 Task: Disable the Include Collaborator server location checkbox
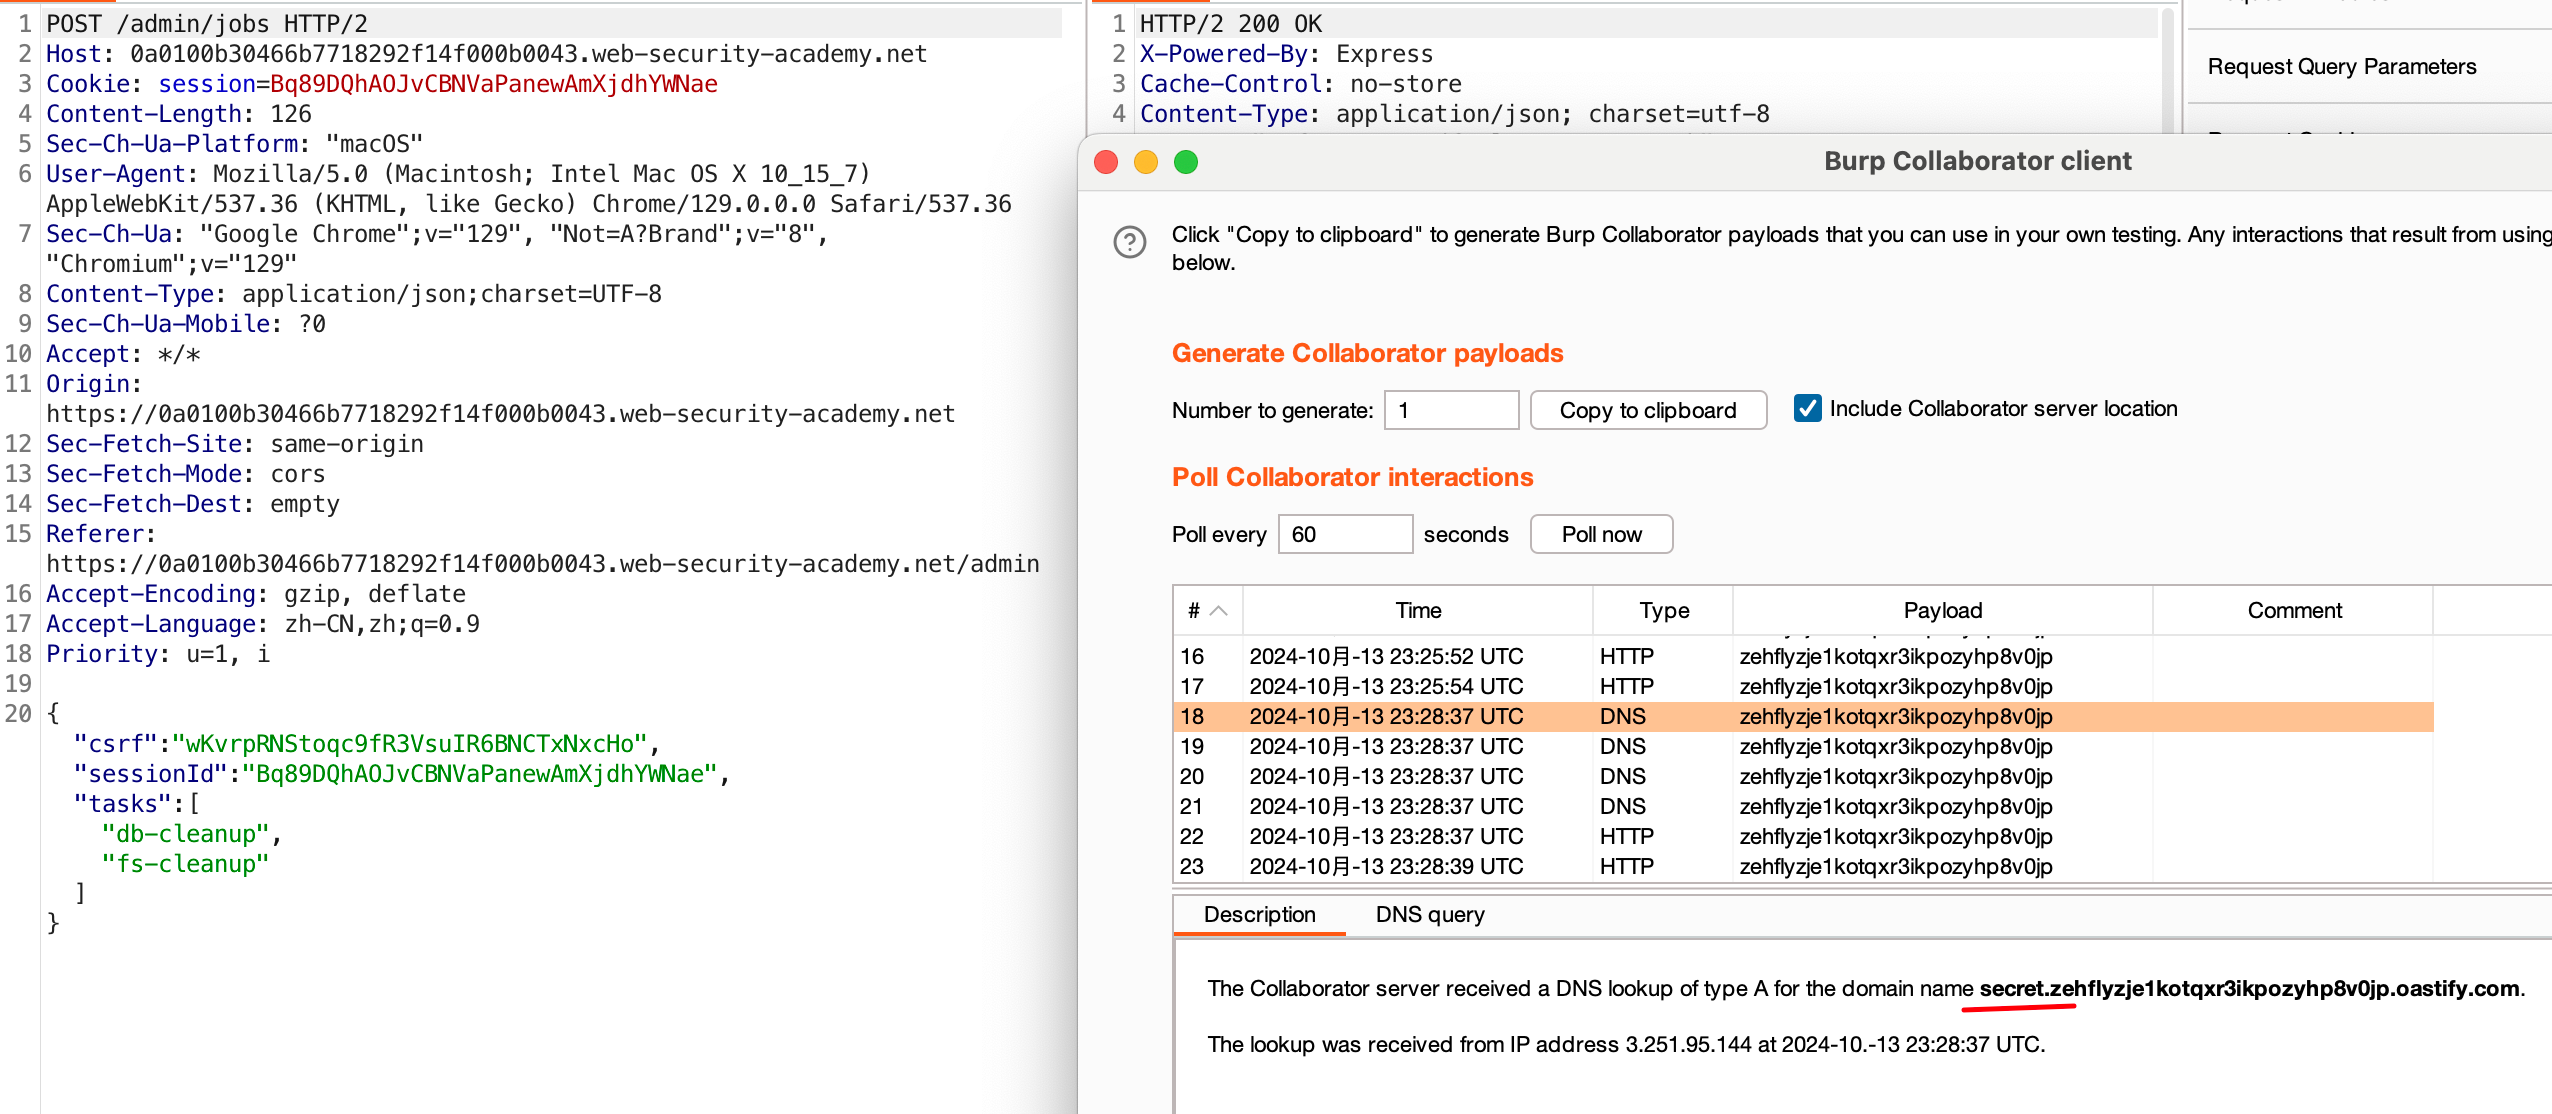pos(1807,408)
